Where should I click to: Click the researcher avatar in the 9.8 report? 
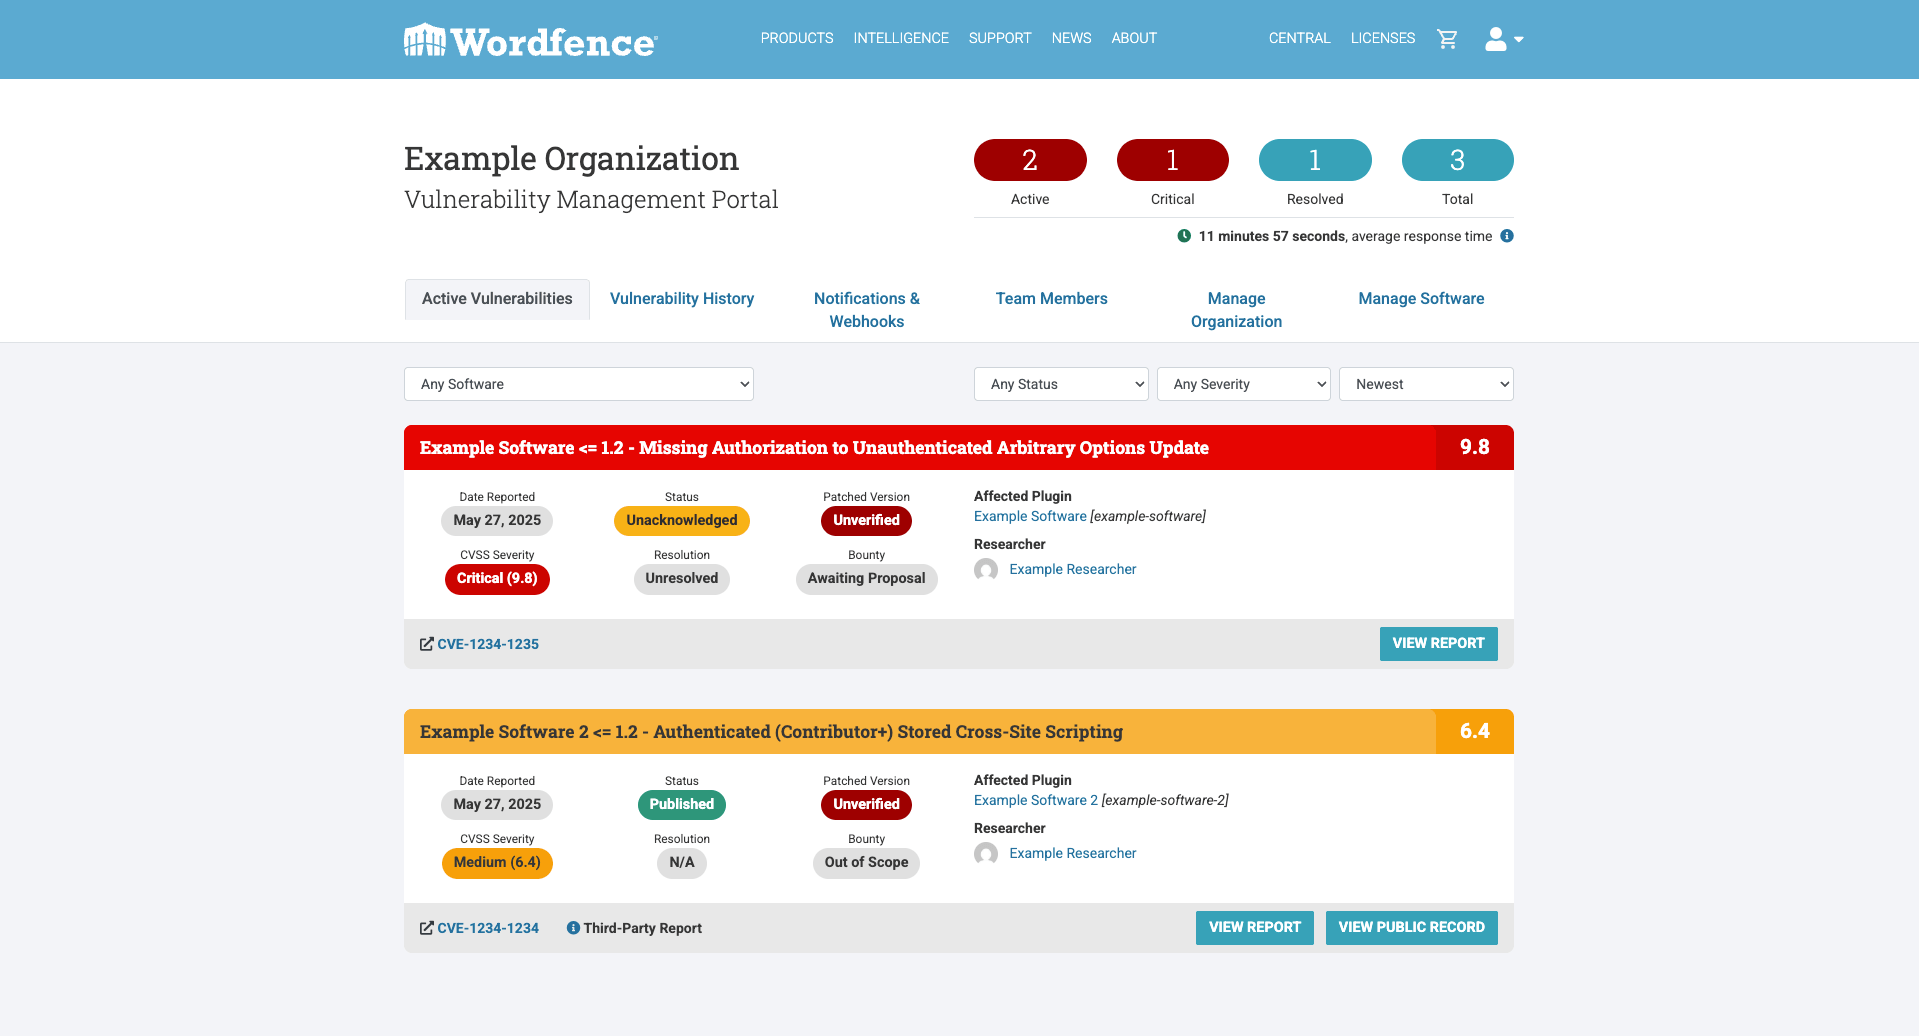click(x=986, y=570)
